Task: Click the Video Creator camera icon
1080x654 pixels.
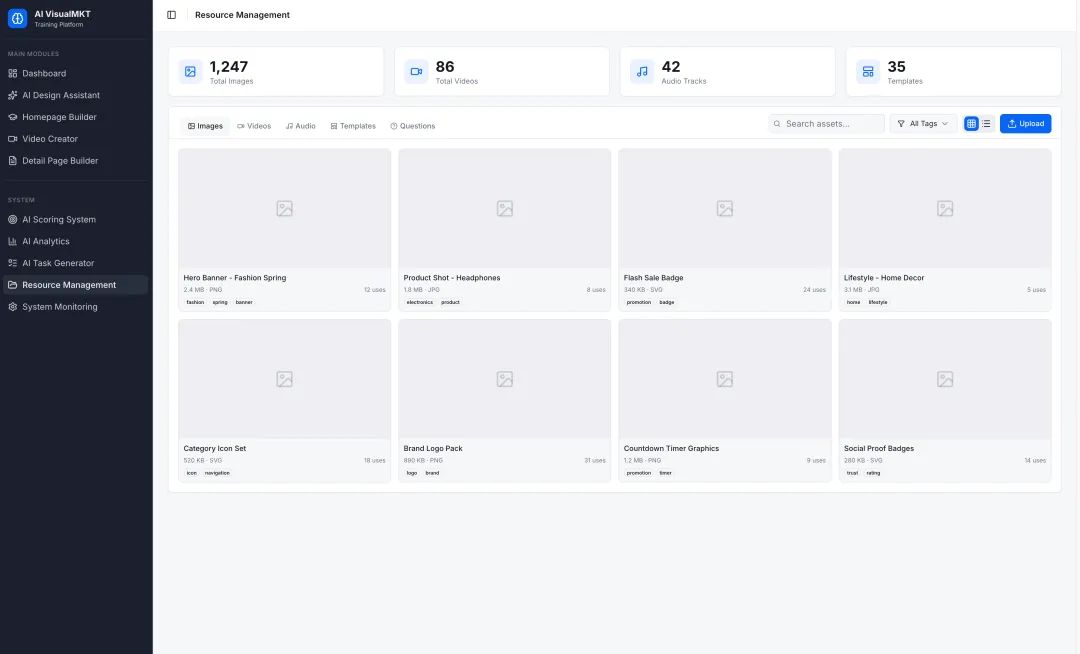Action: (x=12, y=138)
